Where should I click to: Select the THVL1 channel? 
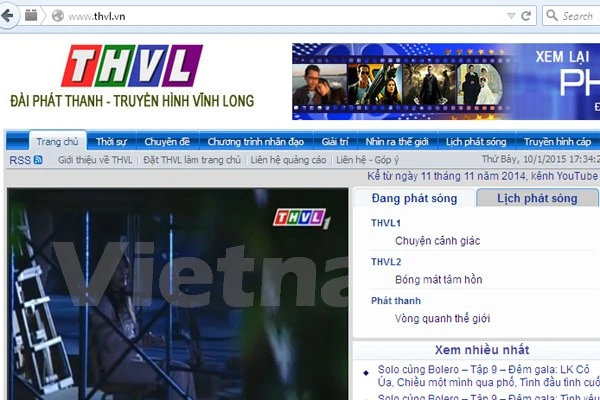(385, 223)
